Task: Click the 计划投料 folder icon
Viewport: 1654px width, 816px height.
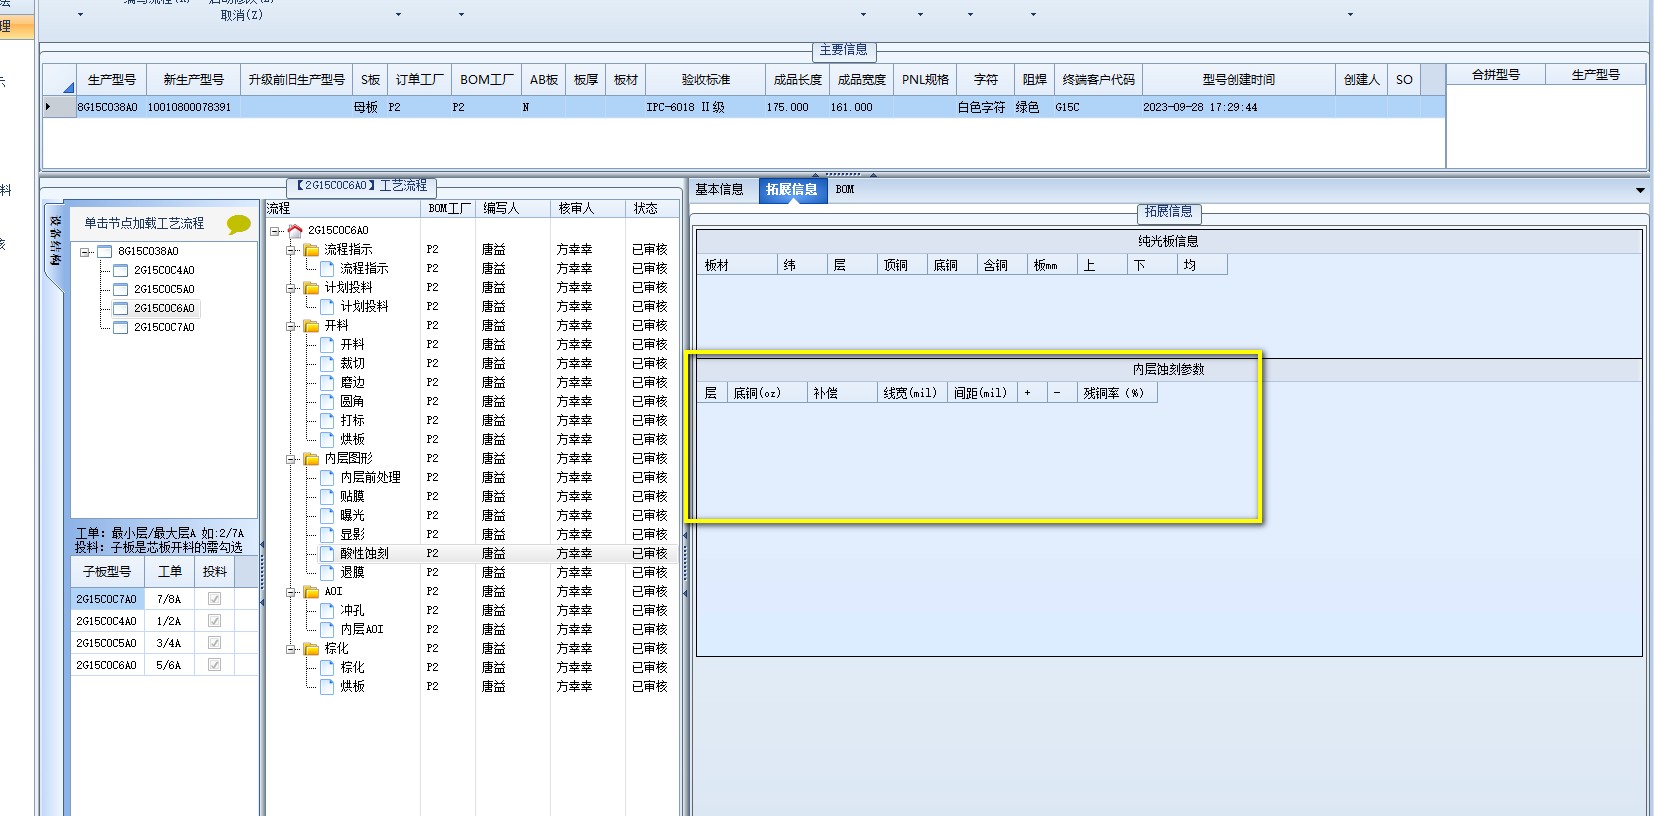Action: click(311, 287)
